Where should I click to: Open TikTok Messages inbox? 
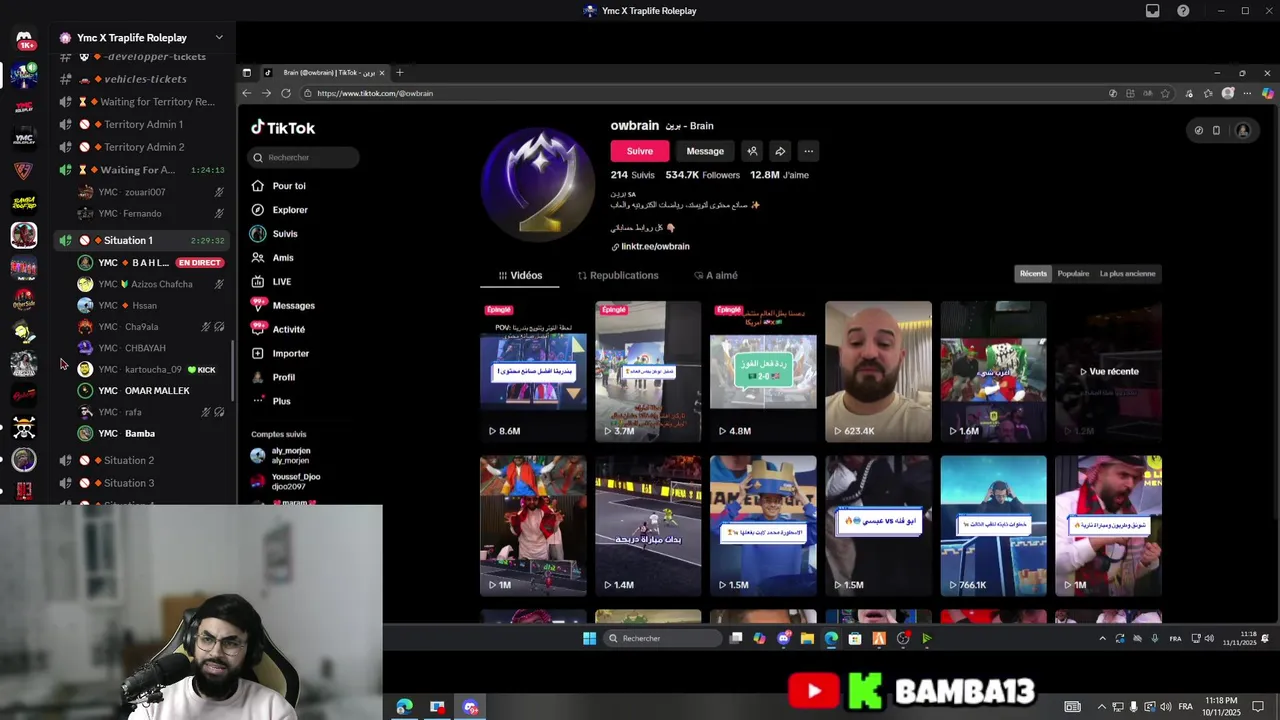click(283, 306)
